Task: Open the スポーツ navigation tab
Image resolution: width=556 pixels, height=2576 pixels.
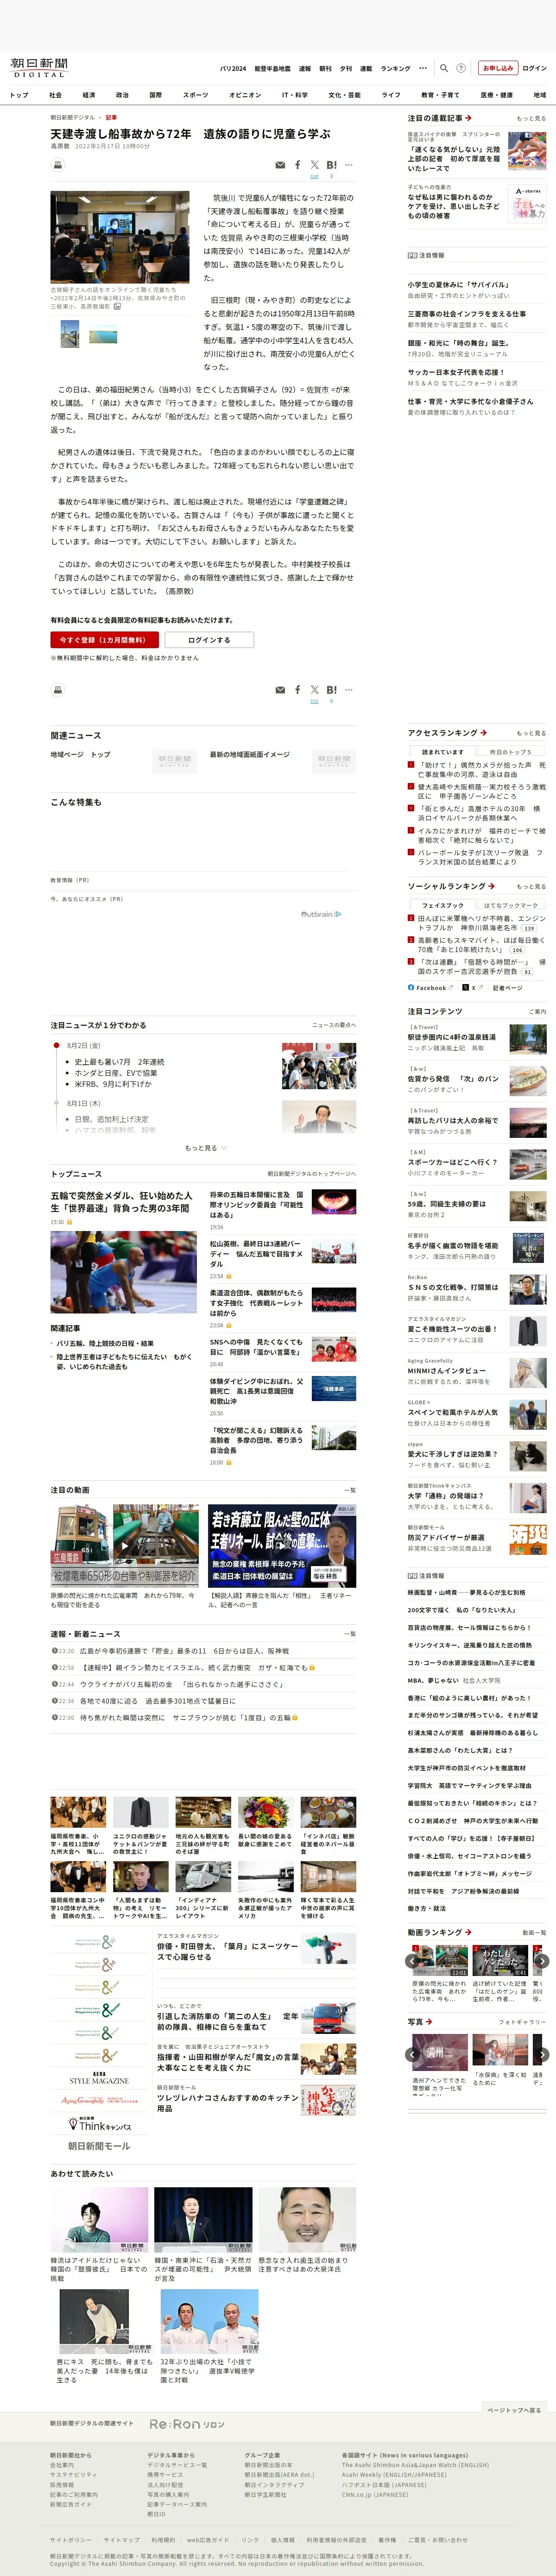Action: coord(196,95)
